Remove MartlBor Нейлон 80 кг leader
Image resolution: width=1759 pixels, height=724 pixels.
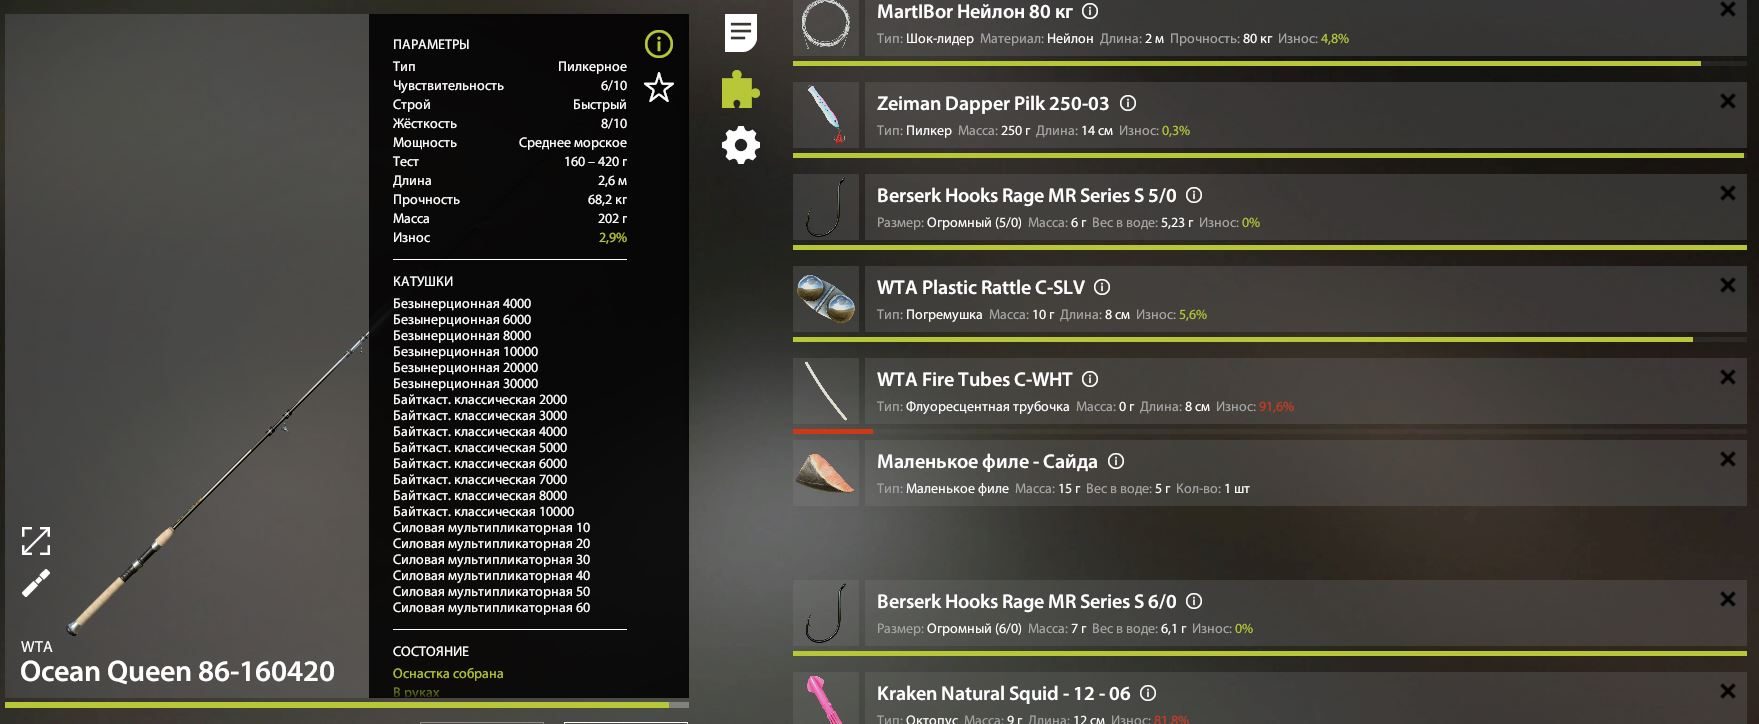pyautogui.click(x=1727, y=10)
